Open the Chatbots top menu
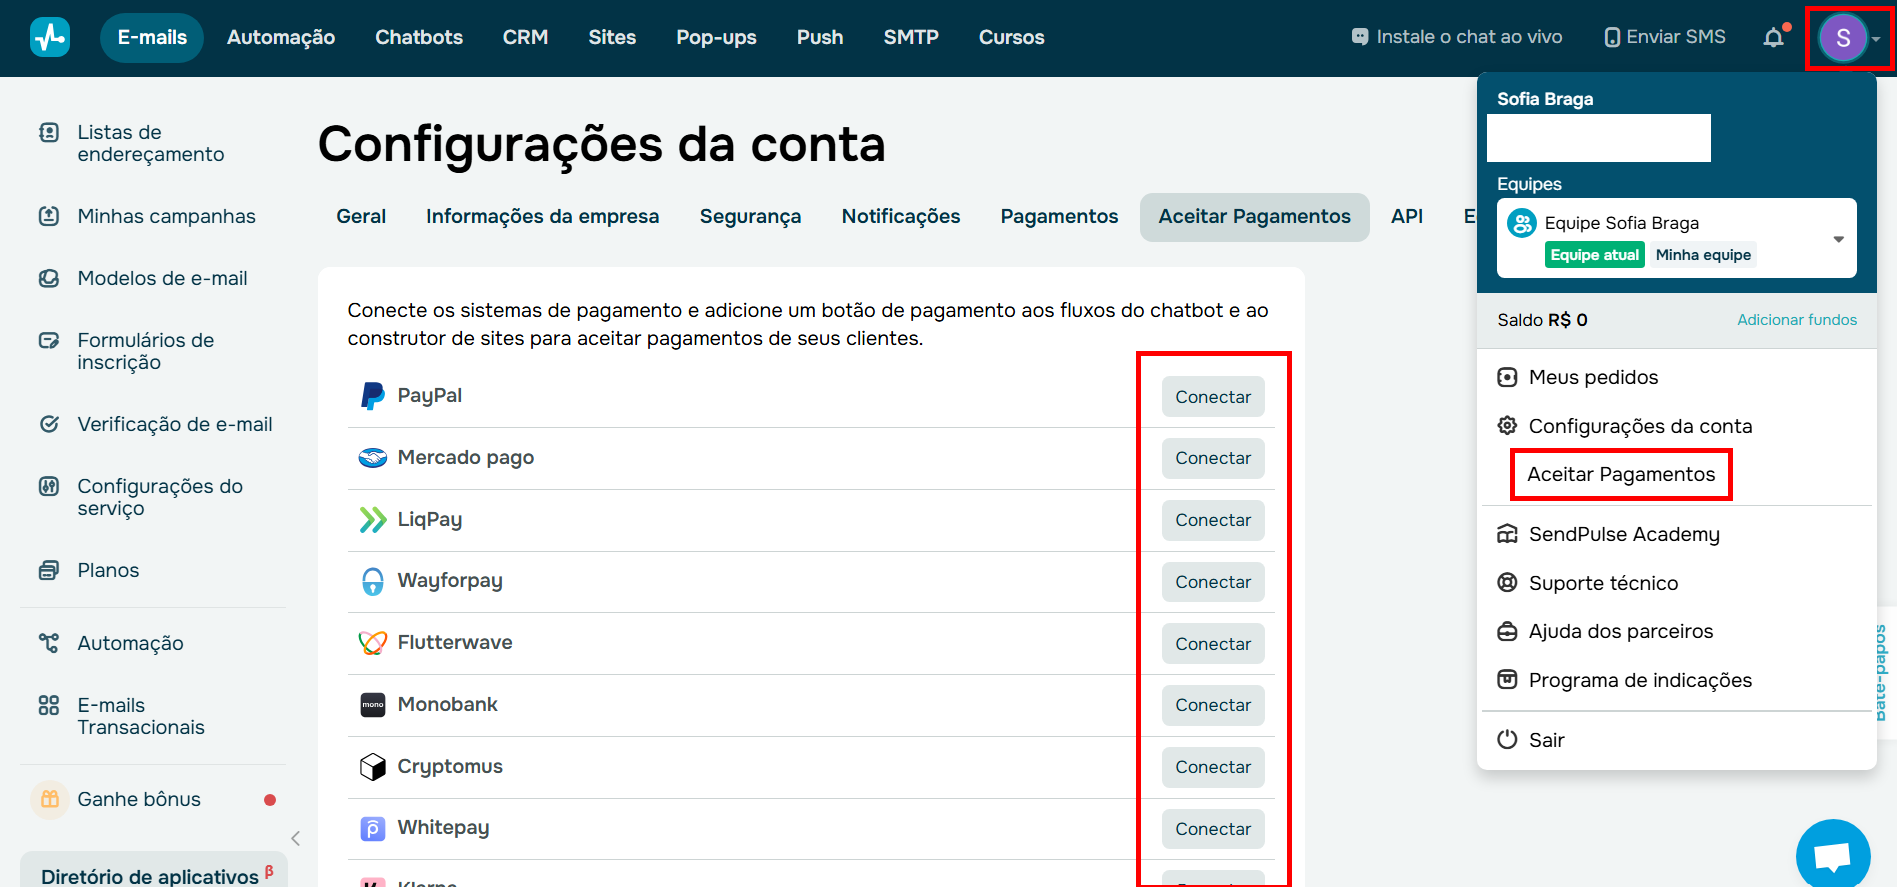Viewport: 1897px width, 887px height. click(x=419, y=37)
